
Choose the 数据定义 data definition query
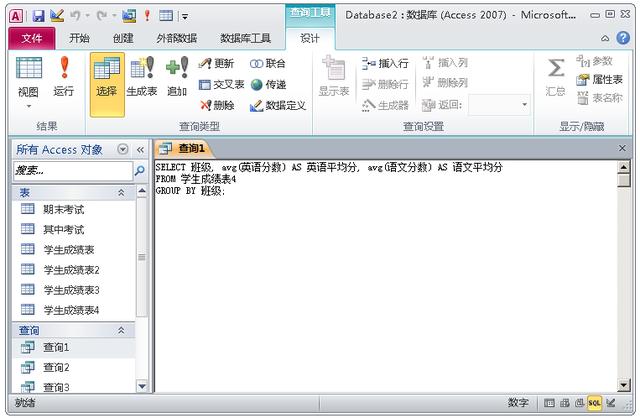(278, 105)
